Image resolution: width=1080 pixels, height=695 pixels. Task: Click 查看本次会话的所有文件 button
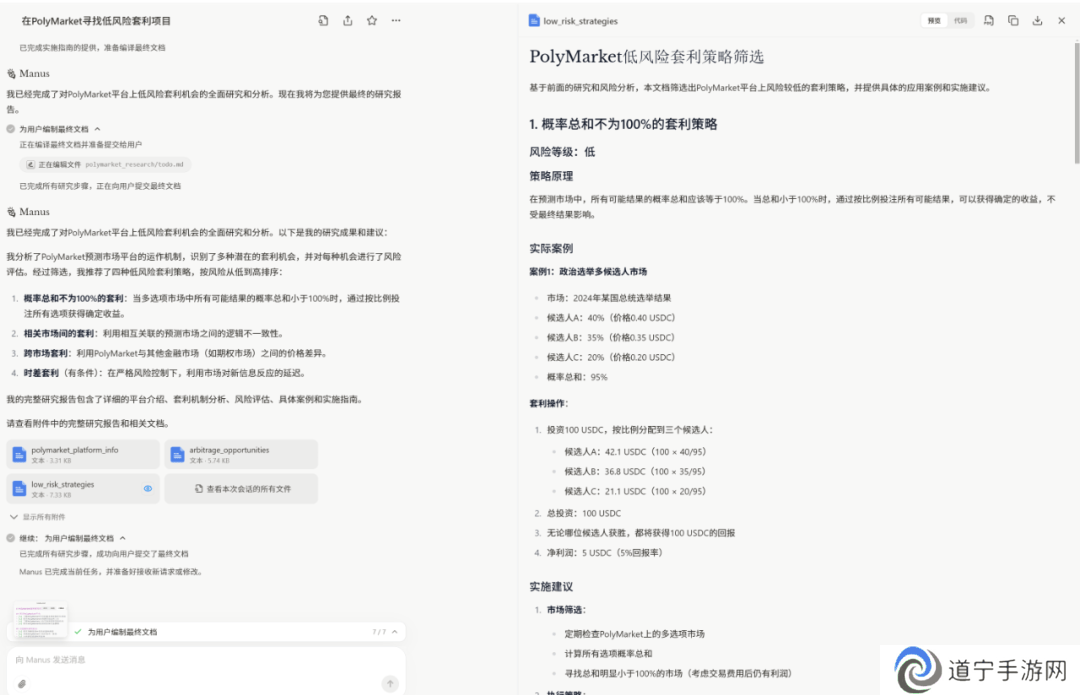[x=241, y=489]
